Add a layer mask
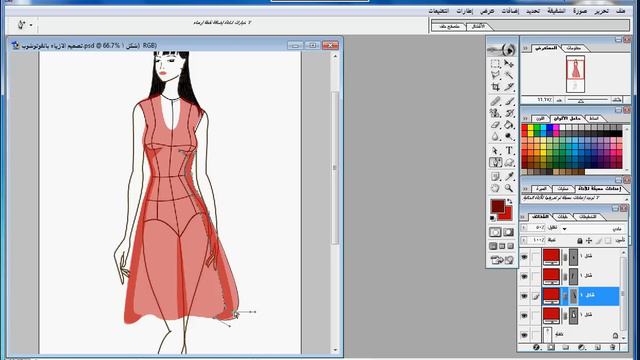 click(551, 347)
